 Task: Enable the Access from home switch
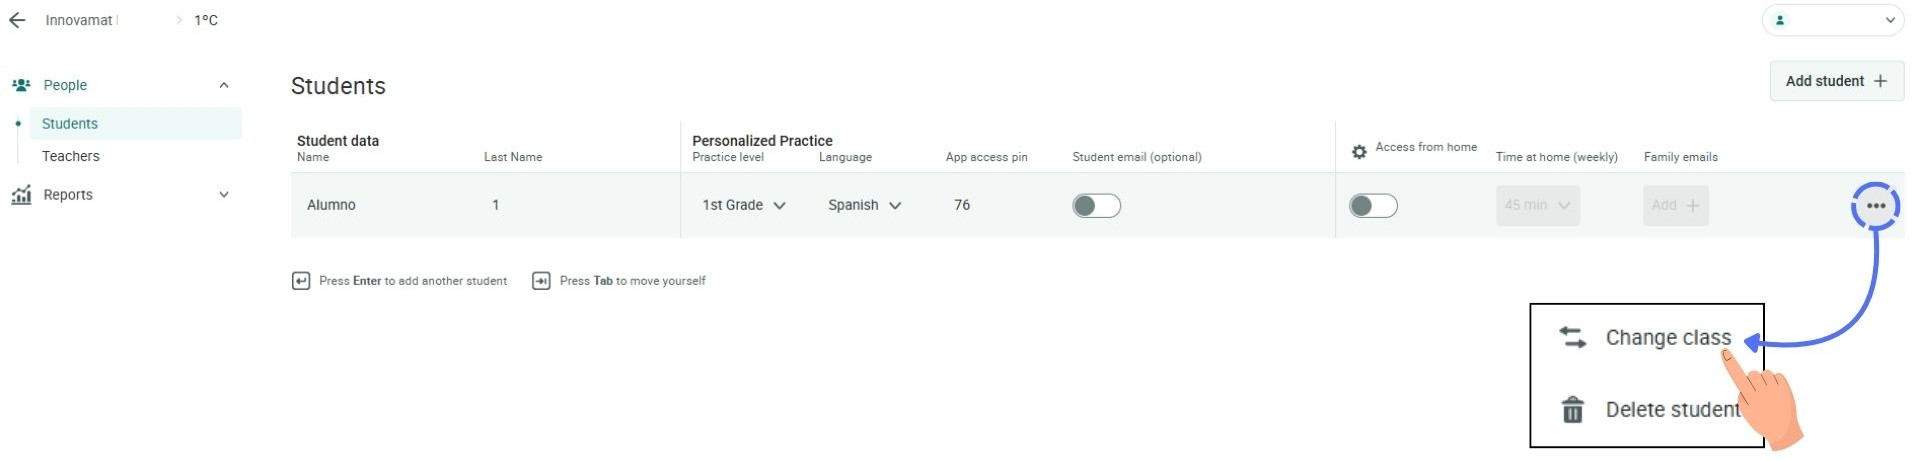(1373, 206)
